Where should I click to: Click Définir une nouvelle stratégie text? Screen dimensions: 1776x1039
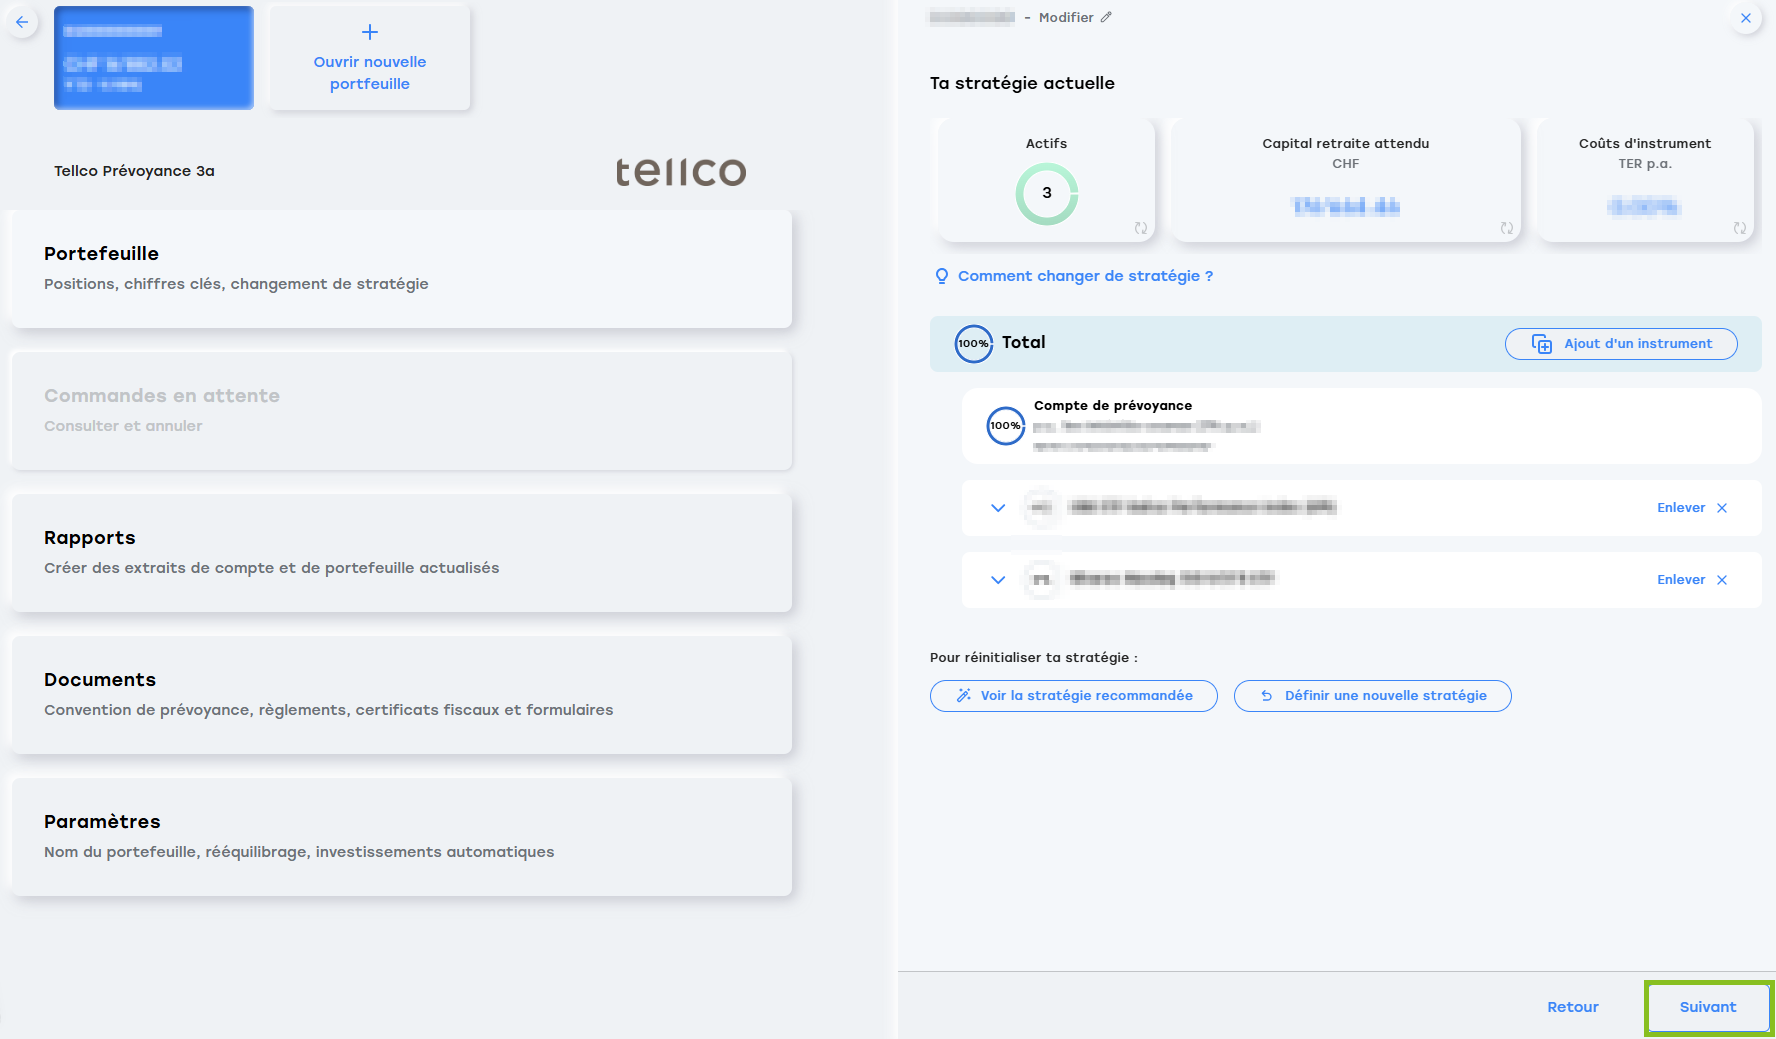(x=1386, y=696)
